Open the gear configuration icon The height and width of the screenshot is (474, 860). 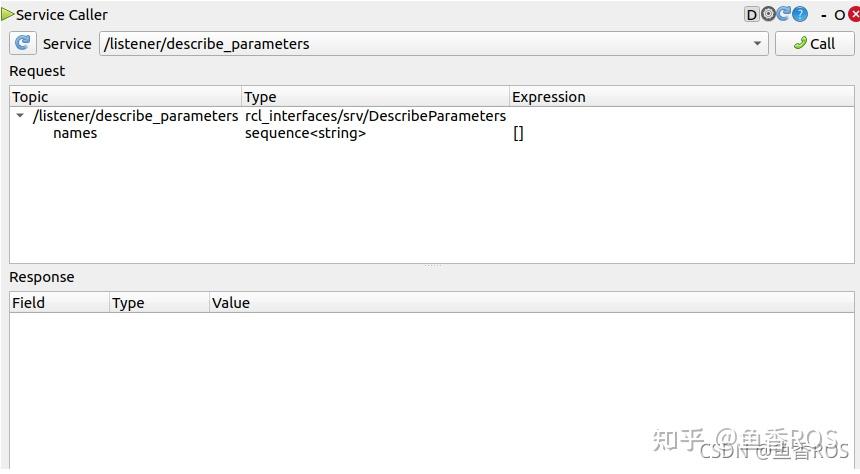coord(768,14)
